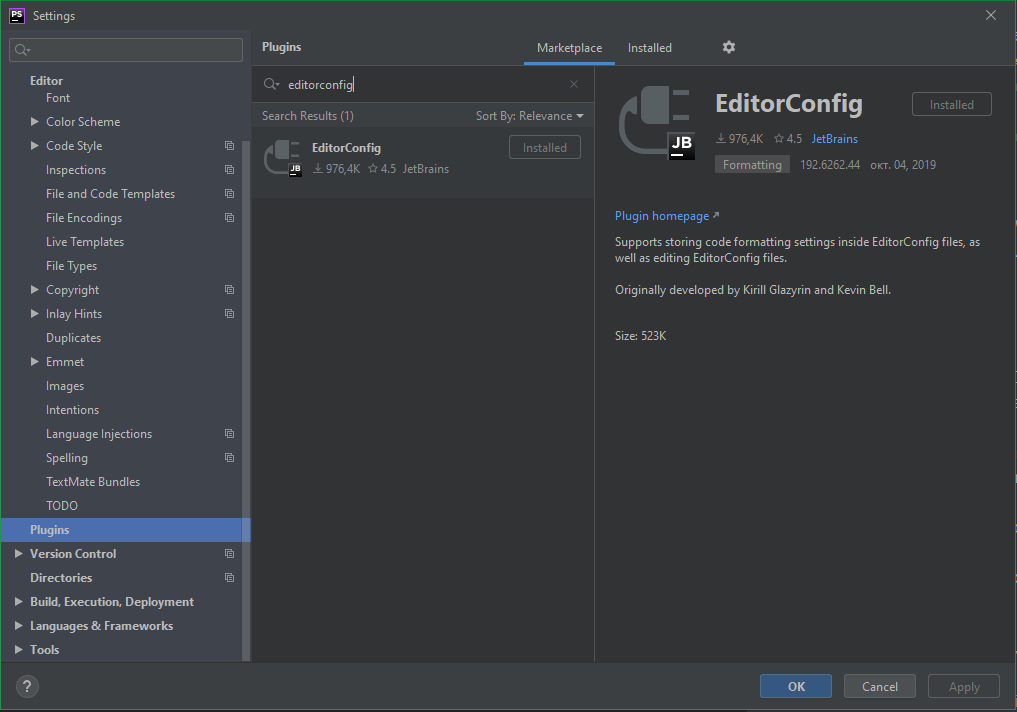Open the TODO settings page
The image size is (1017, 712).
click(62, 506)
